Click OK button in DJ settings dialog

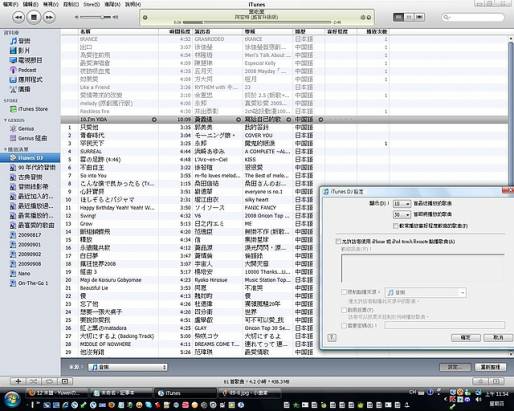[x=465, y=338]
